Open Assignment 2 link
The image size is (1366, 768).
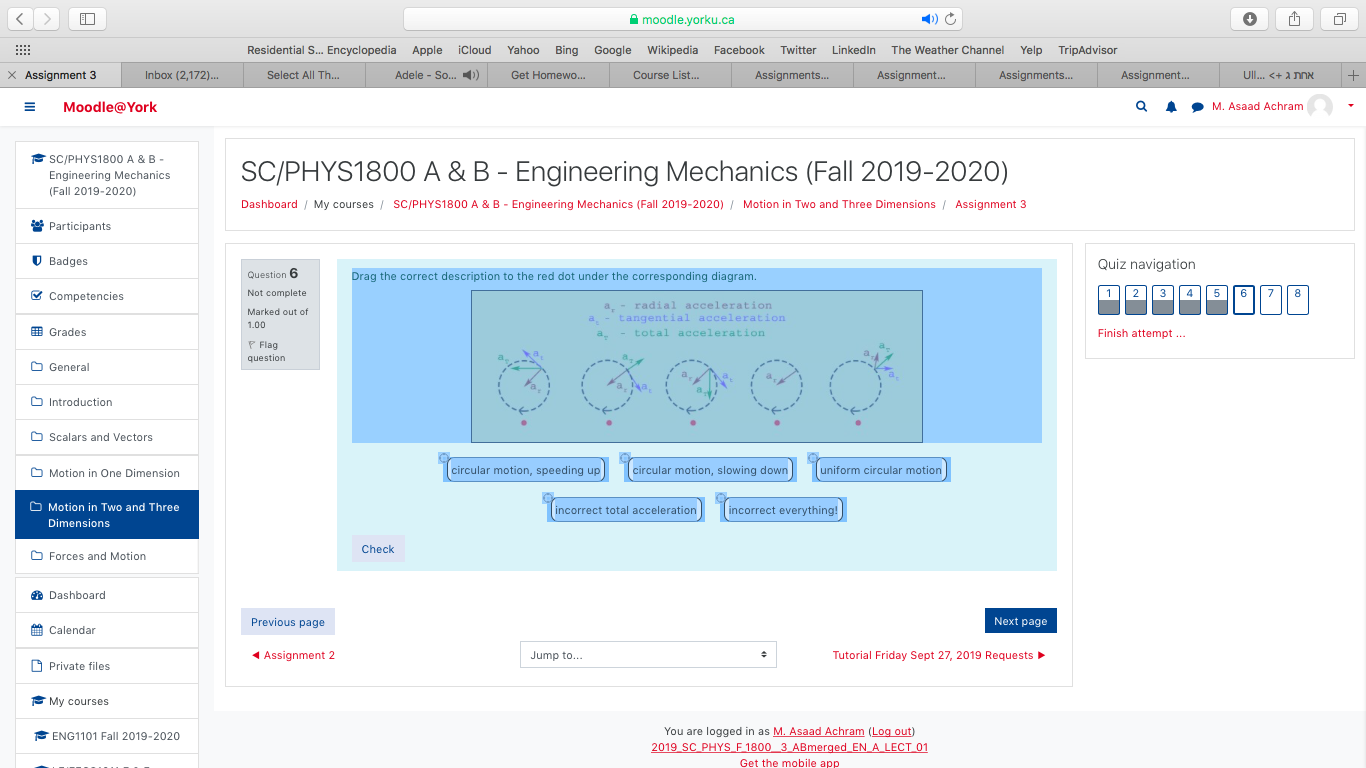(293, 655)
